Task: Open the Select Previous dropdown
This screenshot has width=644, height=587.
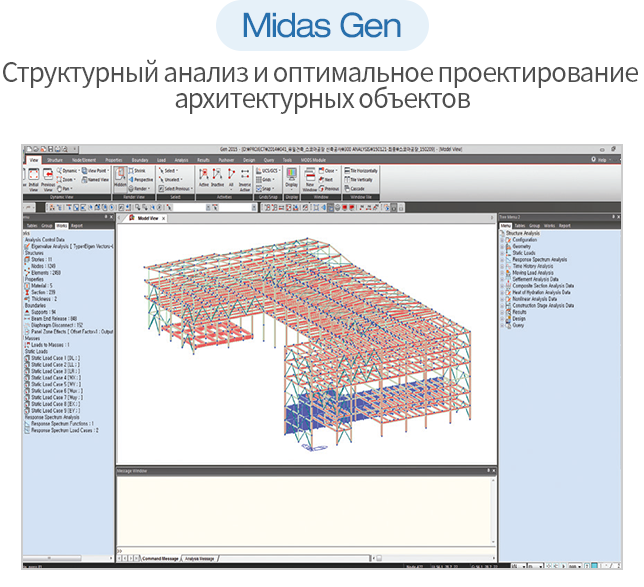Action: 176,189
